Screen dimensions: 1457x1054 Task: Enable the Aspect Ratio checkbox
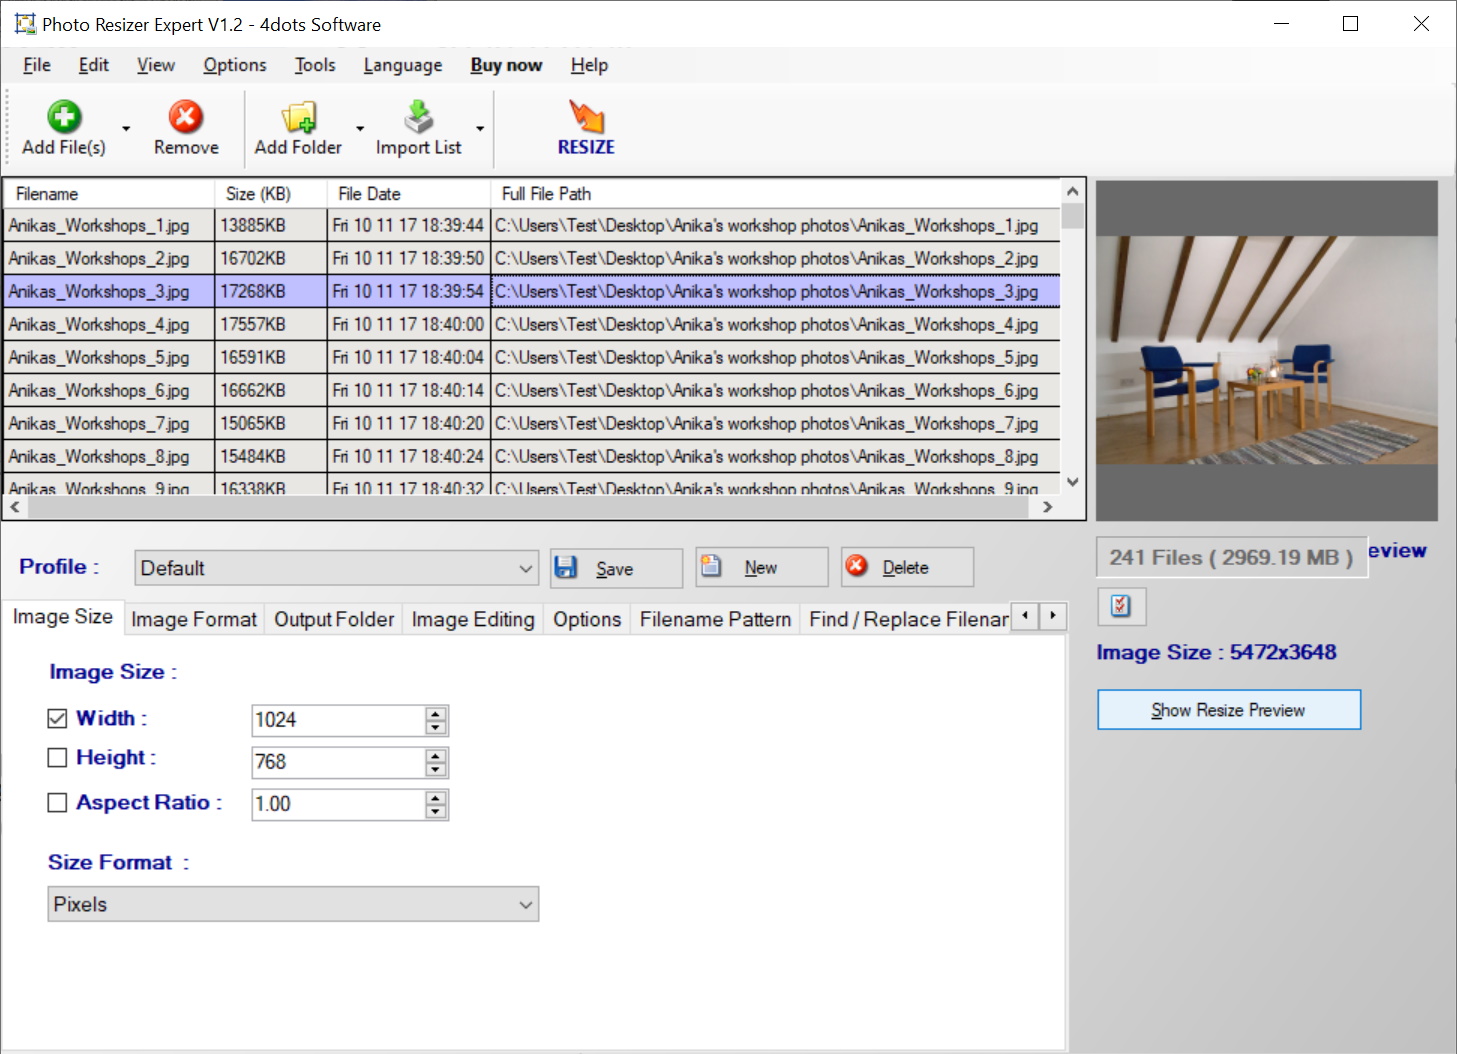[x=57, y=802]
